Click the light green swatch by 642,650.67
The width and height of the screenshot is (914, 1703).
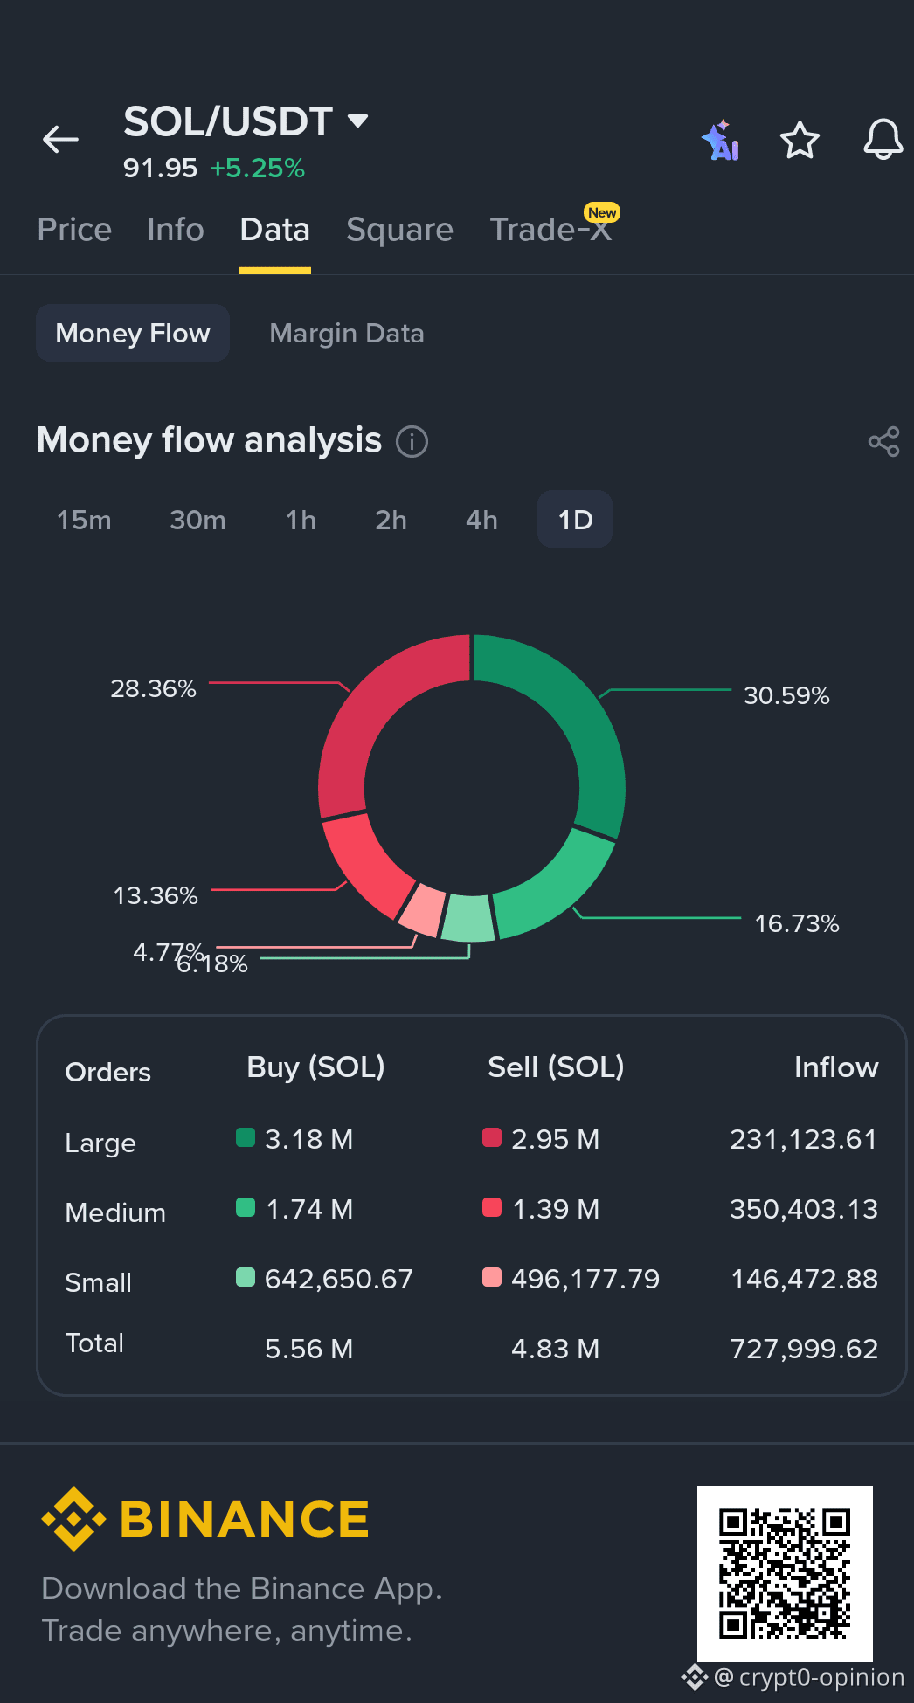[245, 1277]
